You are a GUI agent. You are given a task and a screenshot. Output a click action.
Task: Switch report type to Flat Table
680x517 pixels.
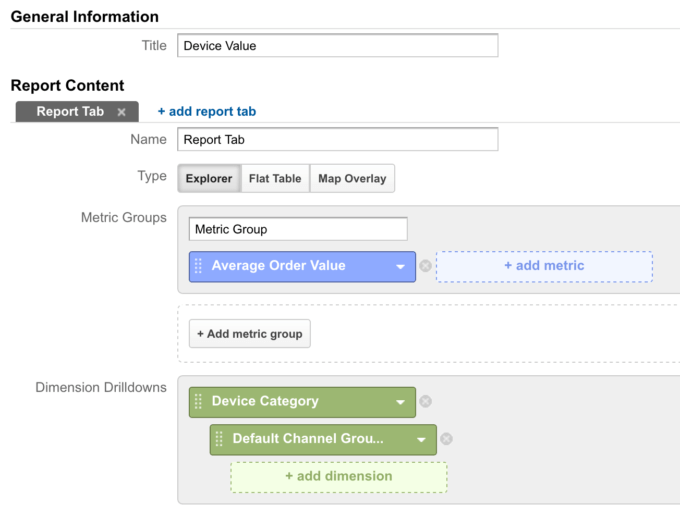coord(275,178)
